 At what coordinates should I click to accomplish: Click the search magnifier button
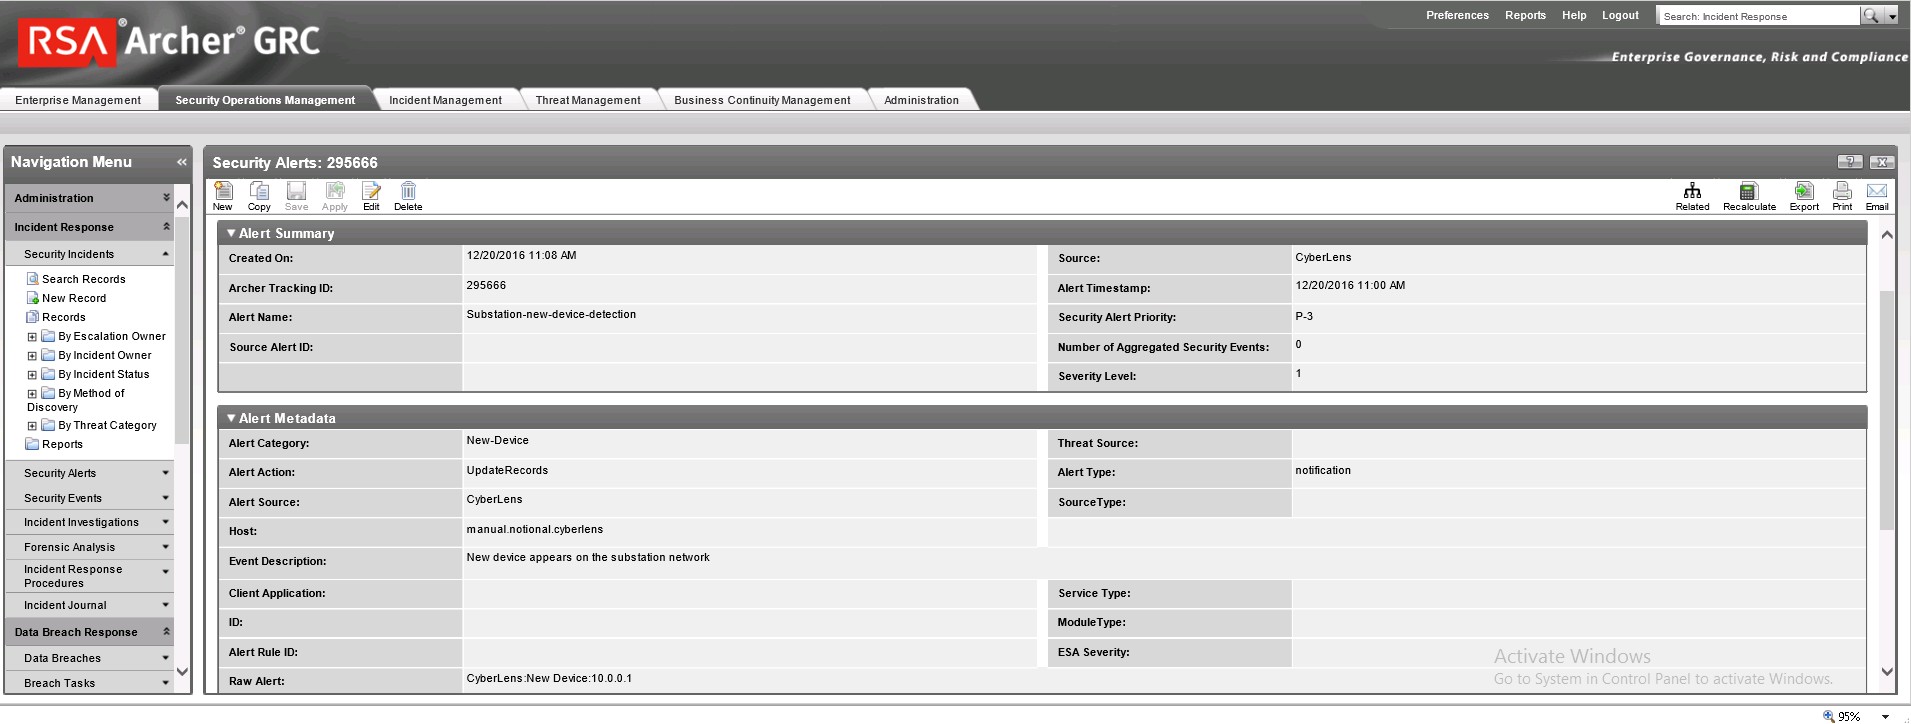pyautogui.click(x=1870, y=16)
